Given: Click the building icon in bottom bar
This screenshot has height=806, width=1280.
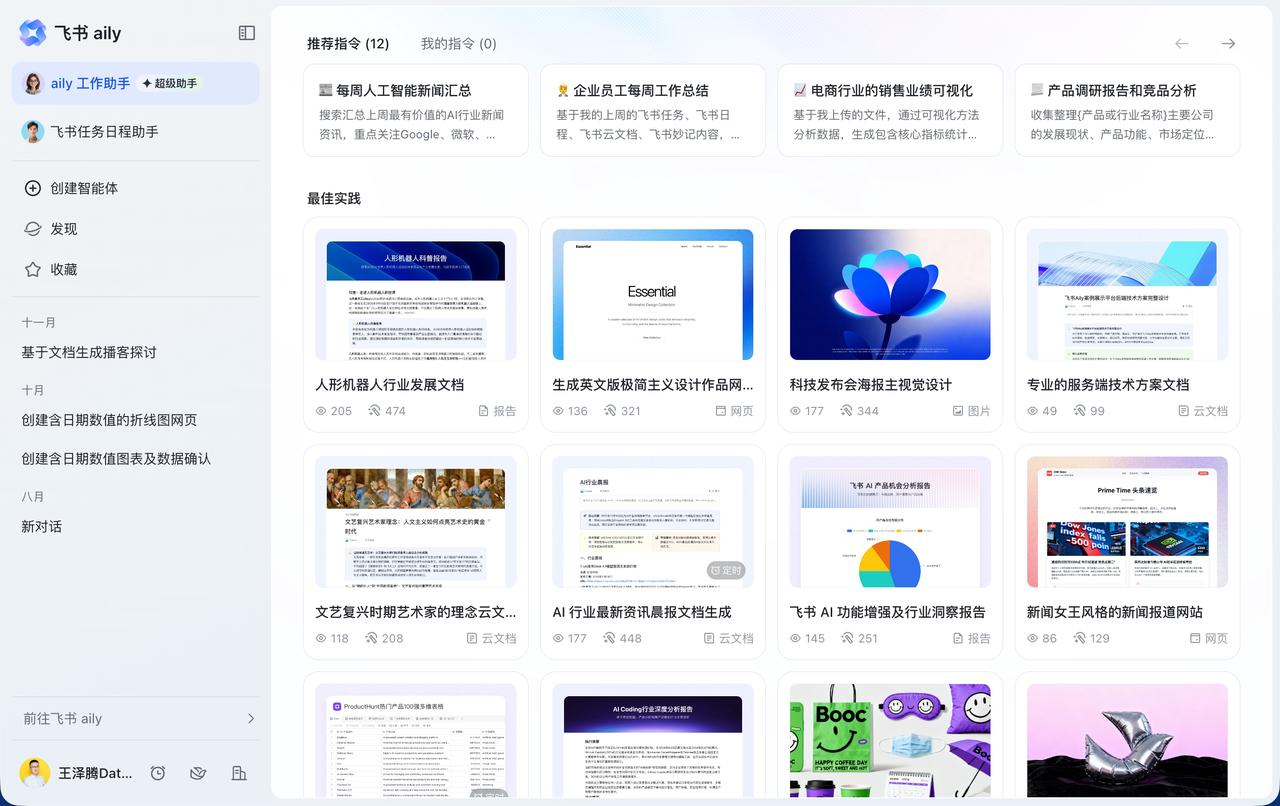Looking at the screenshot, I should 239,773.
